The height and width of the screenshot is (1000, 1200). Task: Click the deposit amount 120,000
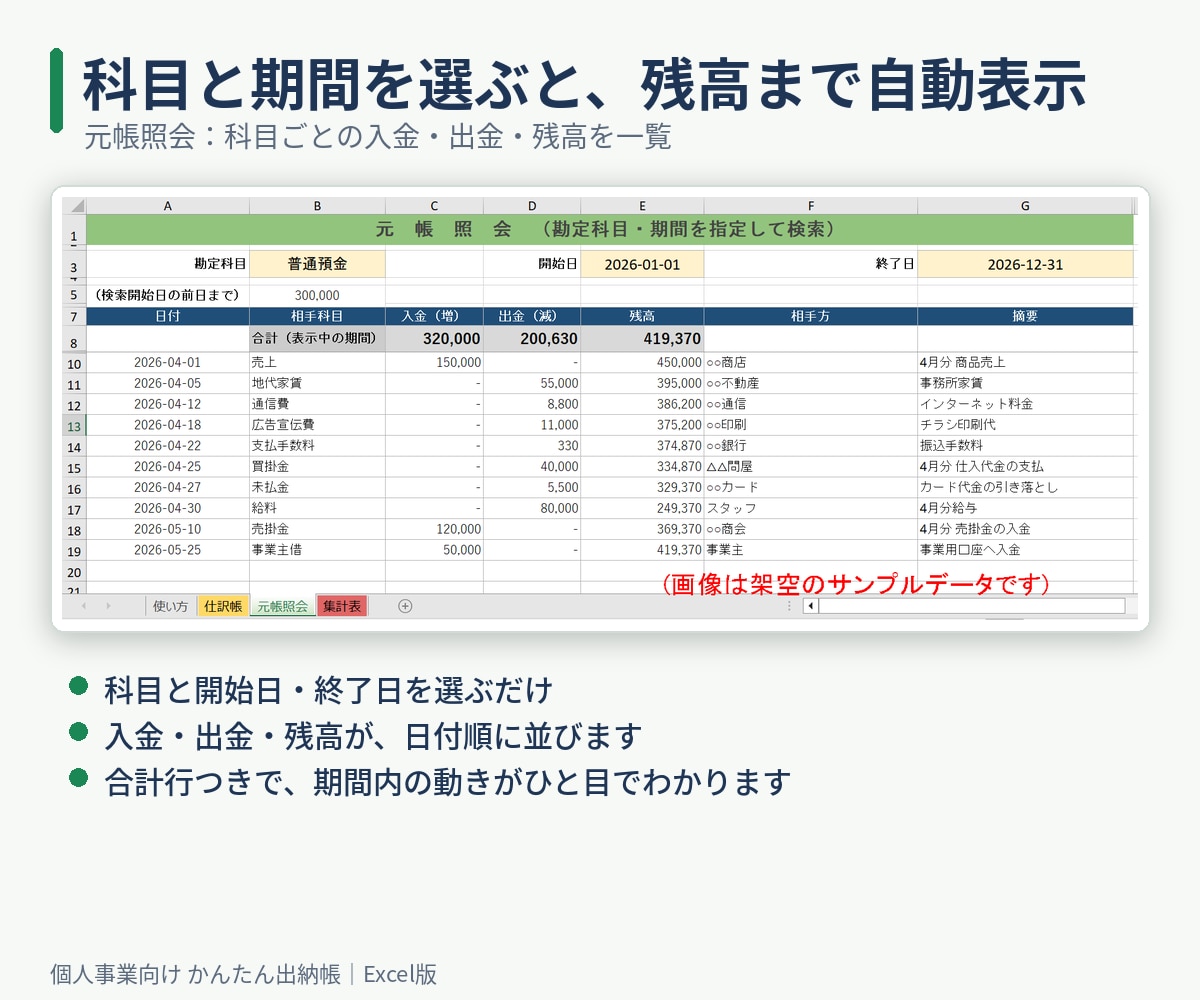434,529
